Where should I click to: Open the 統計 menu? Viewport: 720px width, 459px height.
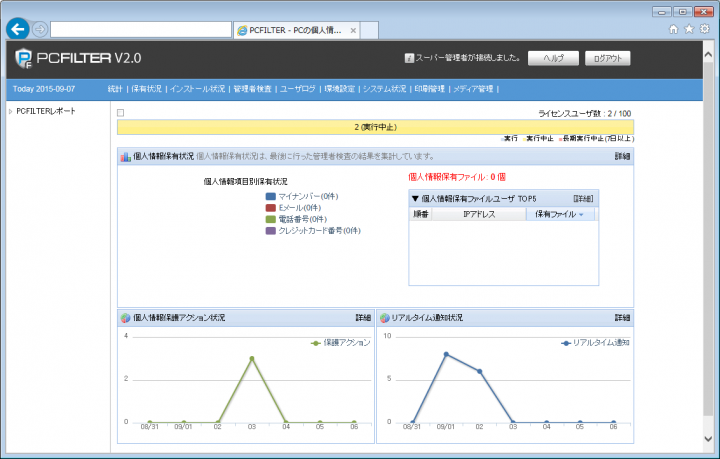(115, 89)
